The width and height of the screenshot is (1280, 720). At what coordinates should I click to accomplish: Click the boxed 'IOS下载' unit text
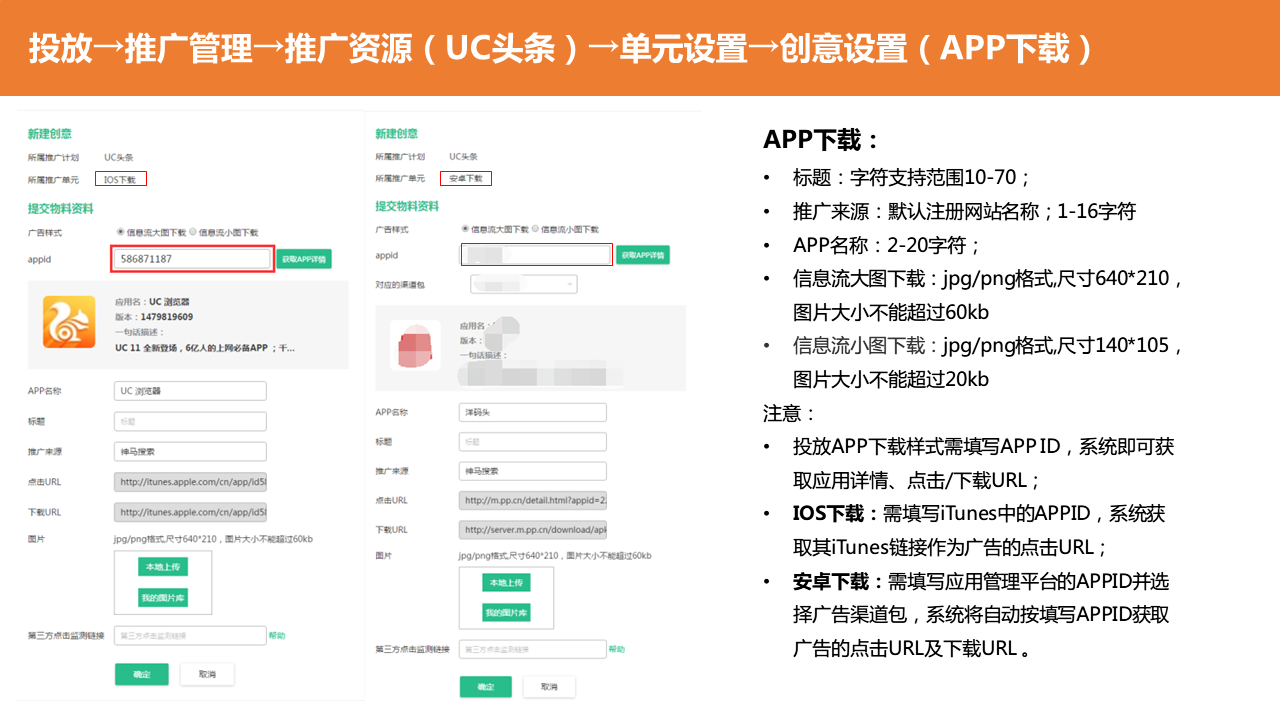click(122, 179)
